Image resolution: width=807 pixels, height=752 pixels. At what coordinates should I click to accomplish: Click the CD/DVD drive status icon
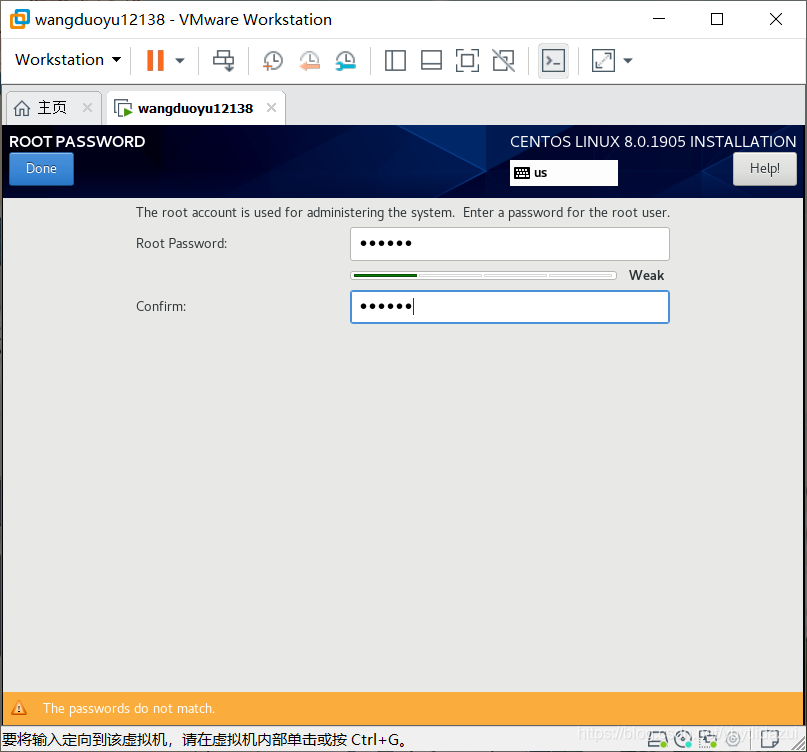pos(683,739)
